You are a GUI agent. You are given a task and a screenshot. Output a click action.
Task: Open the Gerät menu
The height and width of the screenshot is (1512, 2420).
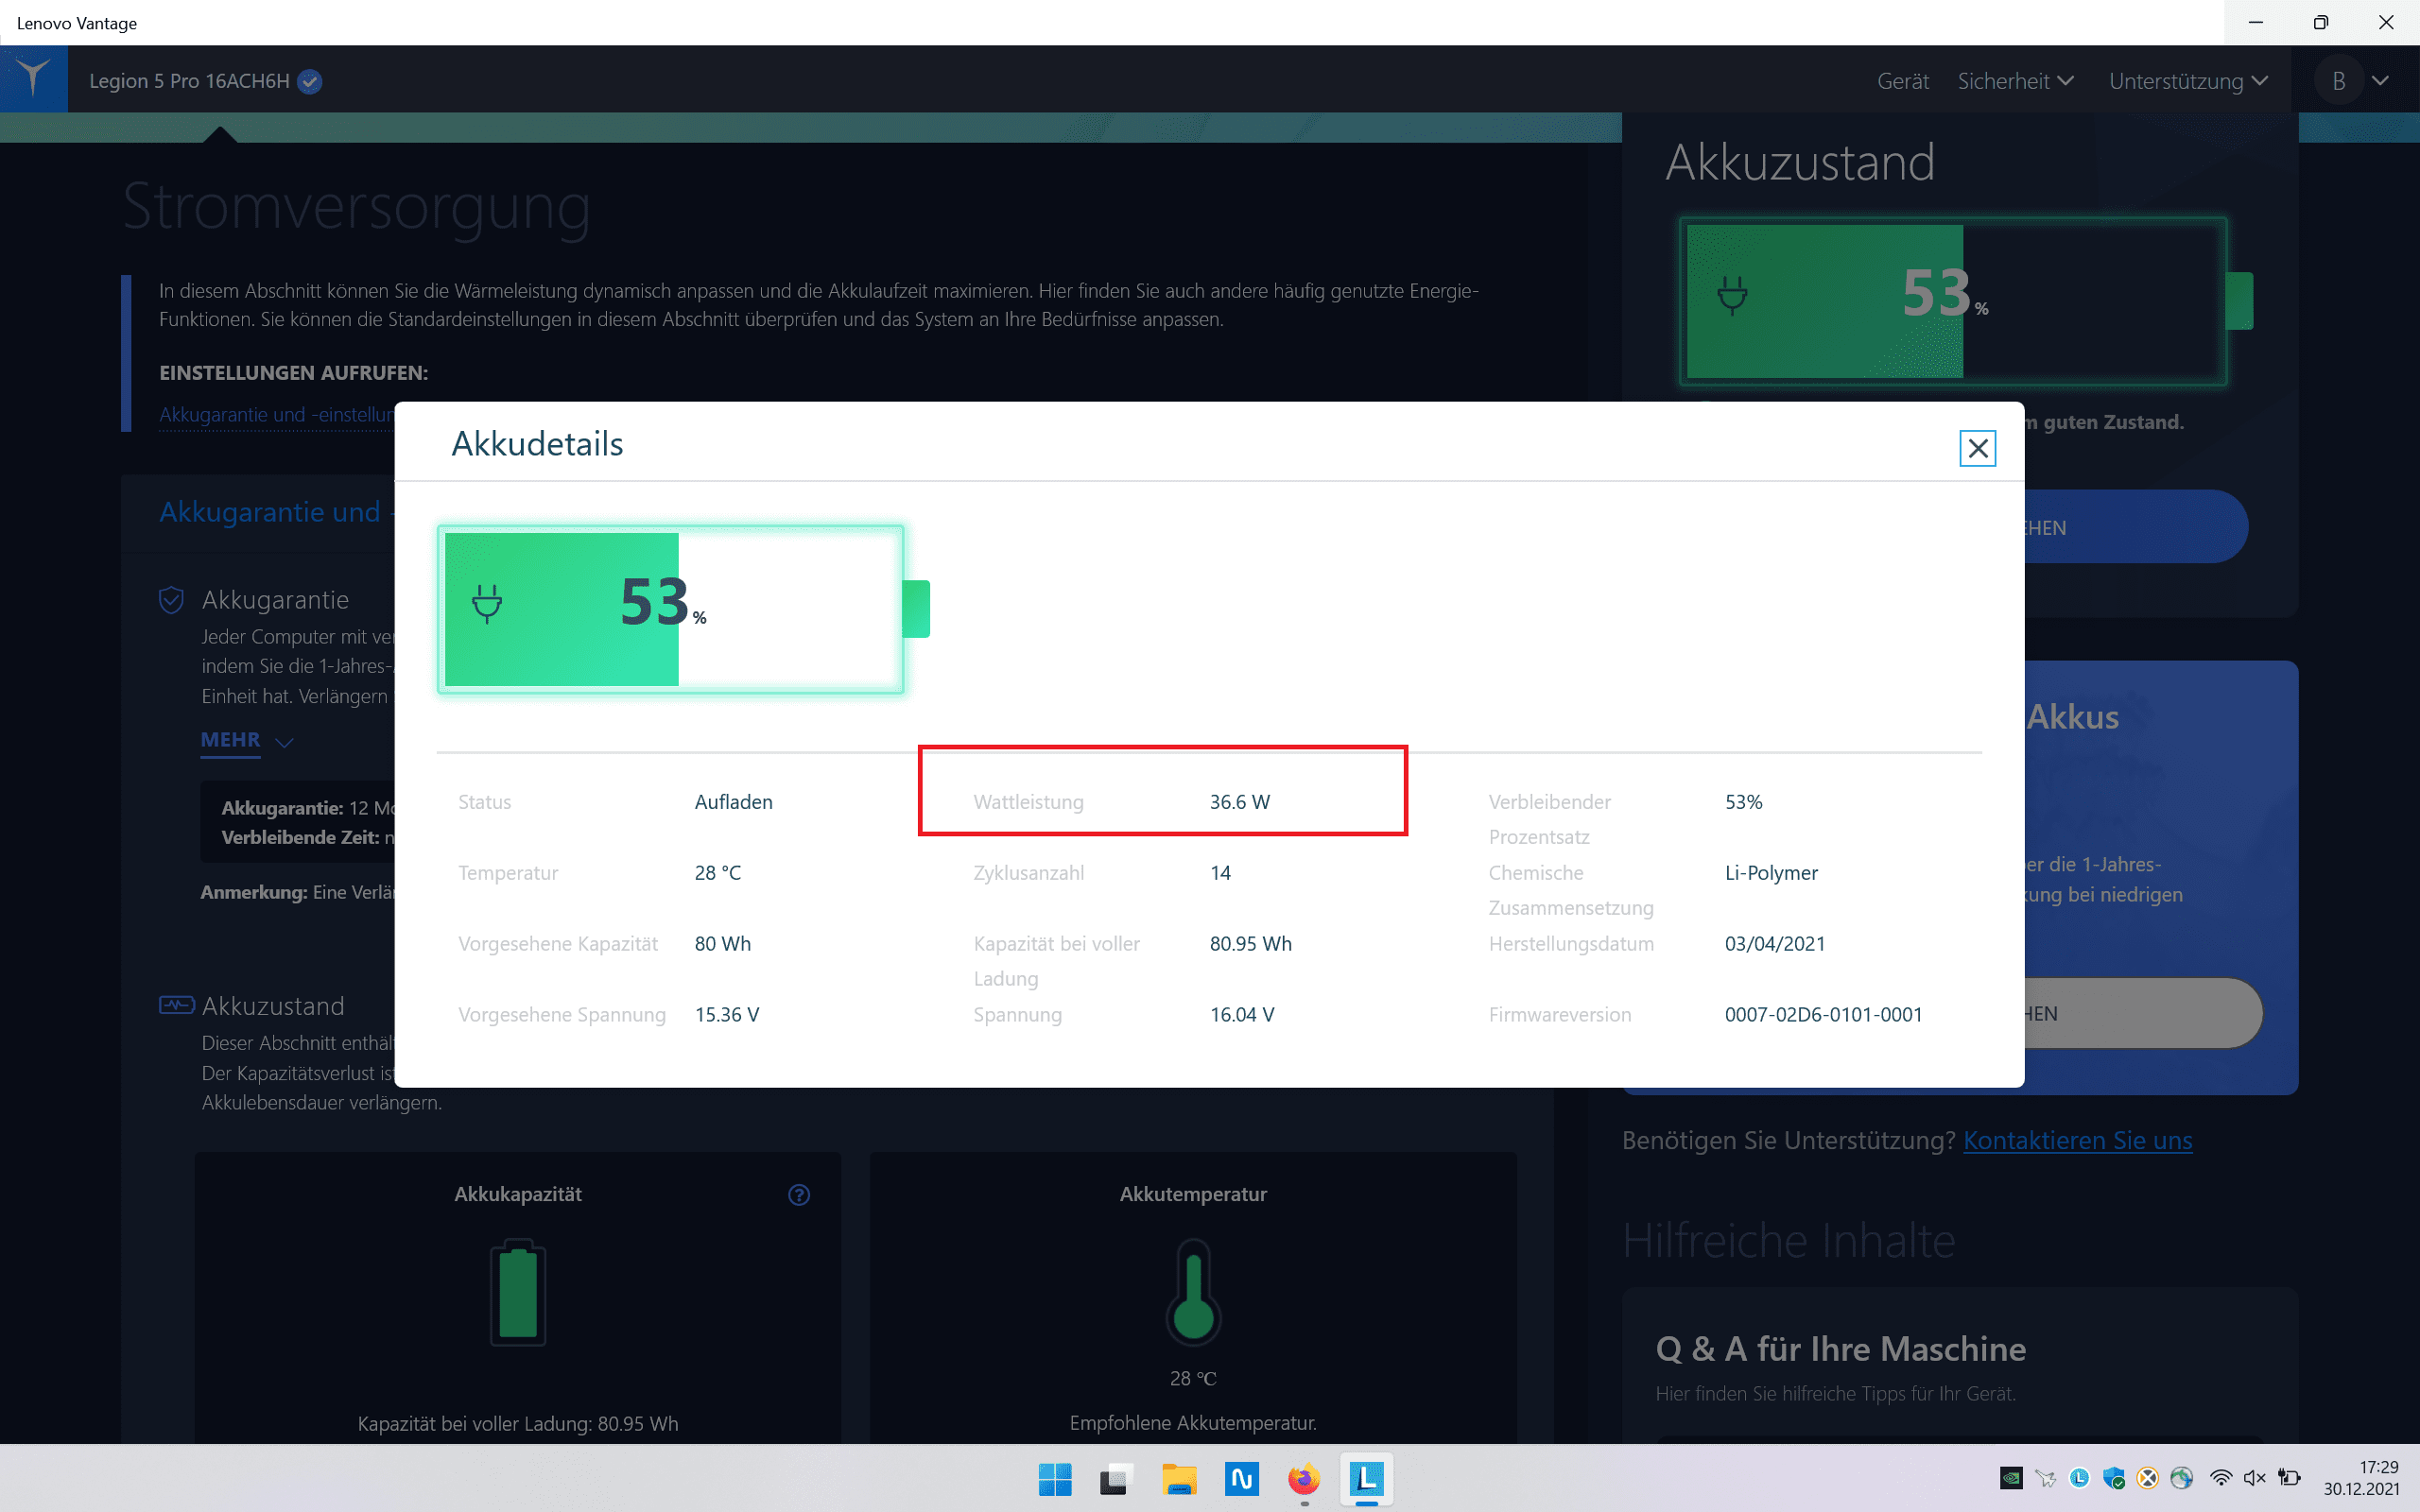(x=1903, y=81)
